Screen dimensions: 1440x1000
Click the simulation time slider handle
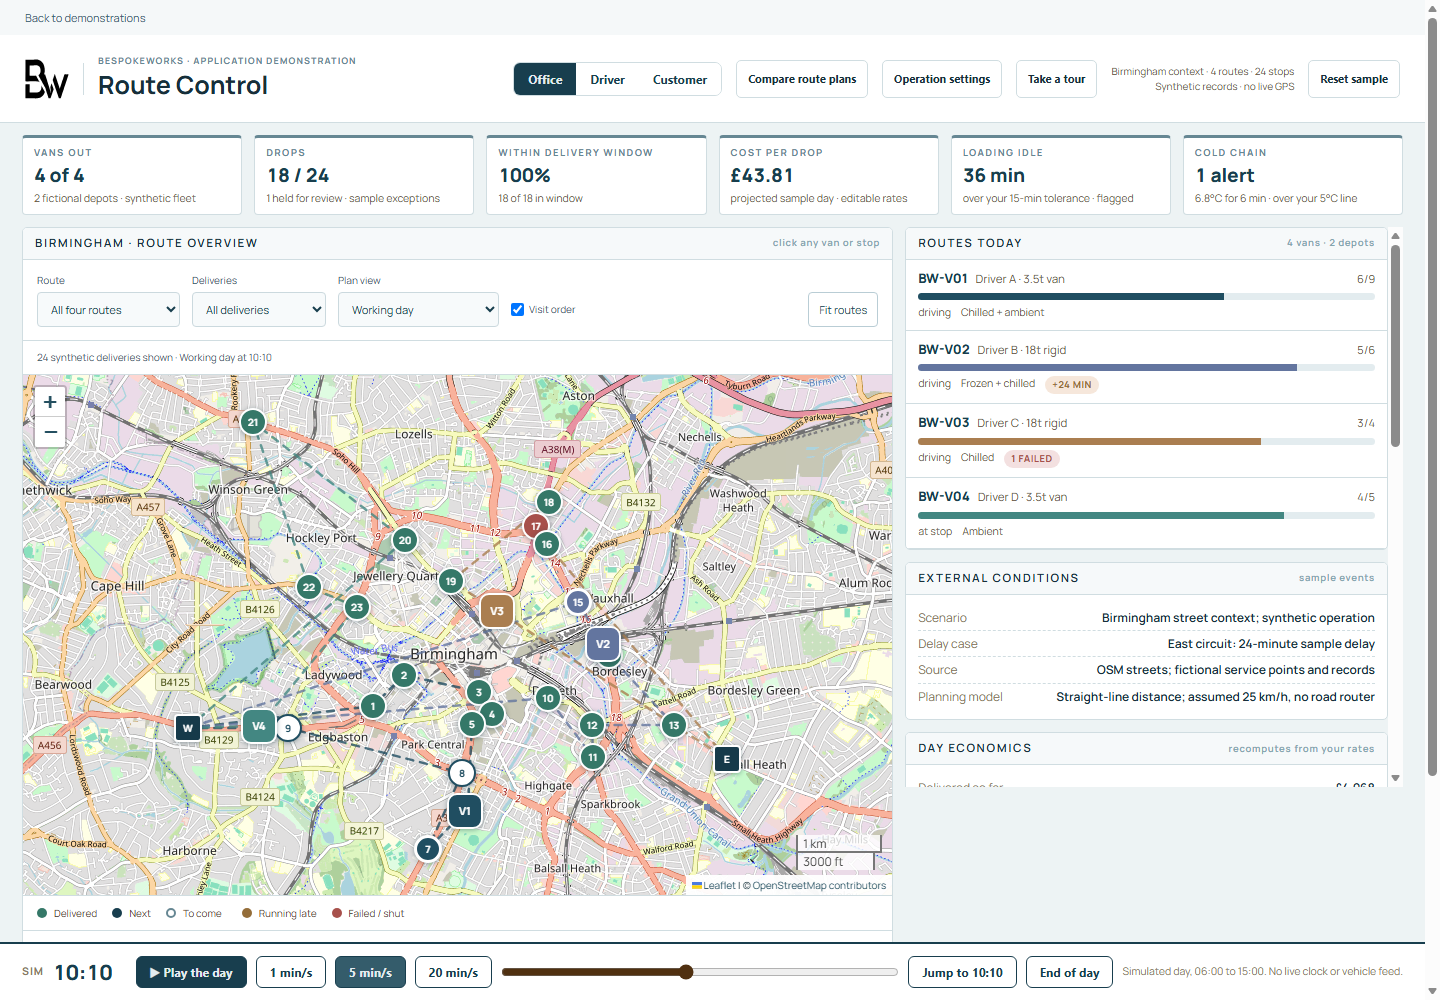point(686,972)
